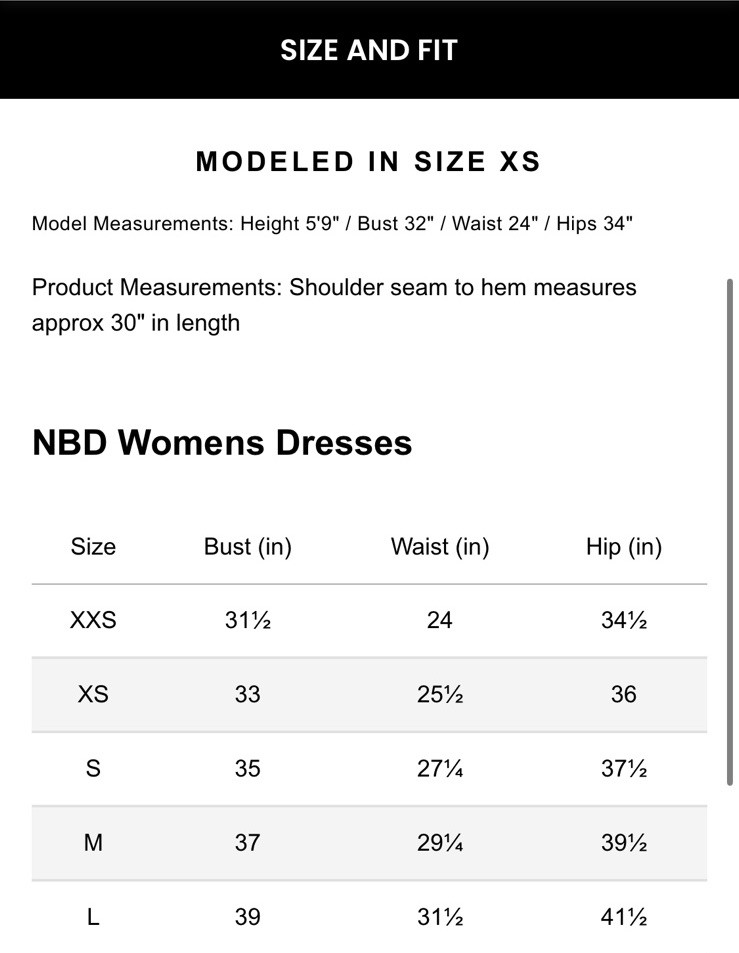739x953 pixels.
Task: Click the NBD Womens Dresses heading
Action: pos(222,442)
